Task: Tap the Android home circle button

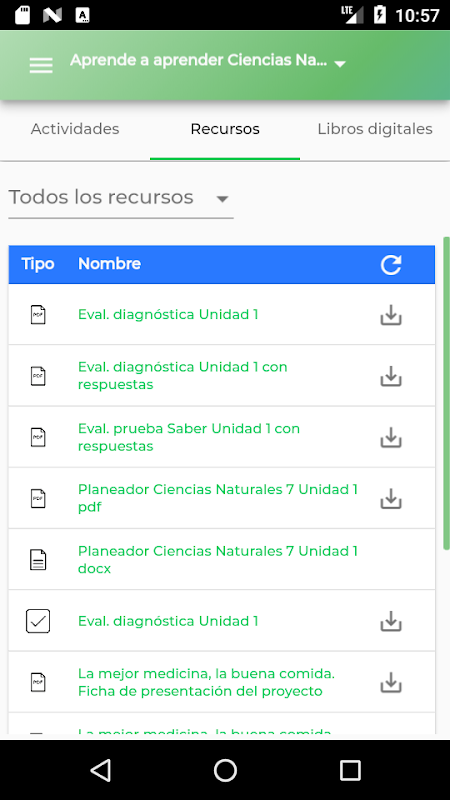Action: click(x=225, y=770)
